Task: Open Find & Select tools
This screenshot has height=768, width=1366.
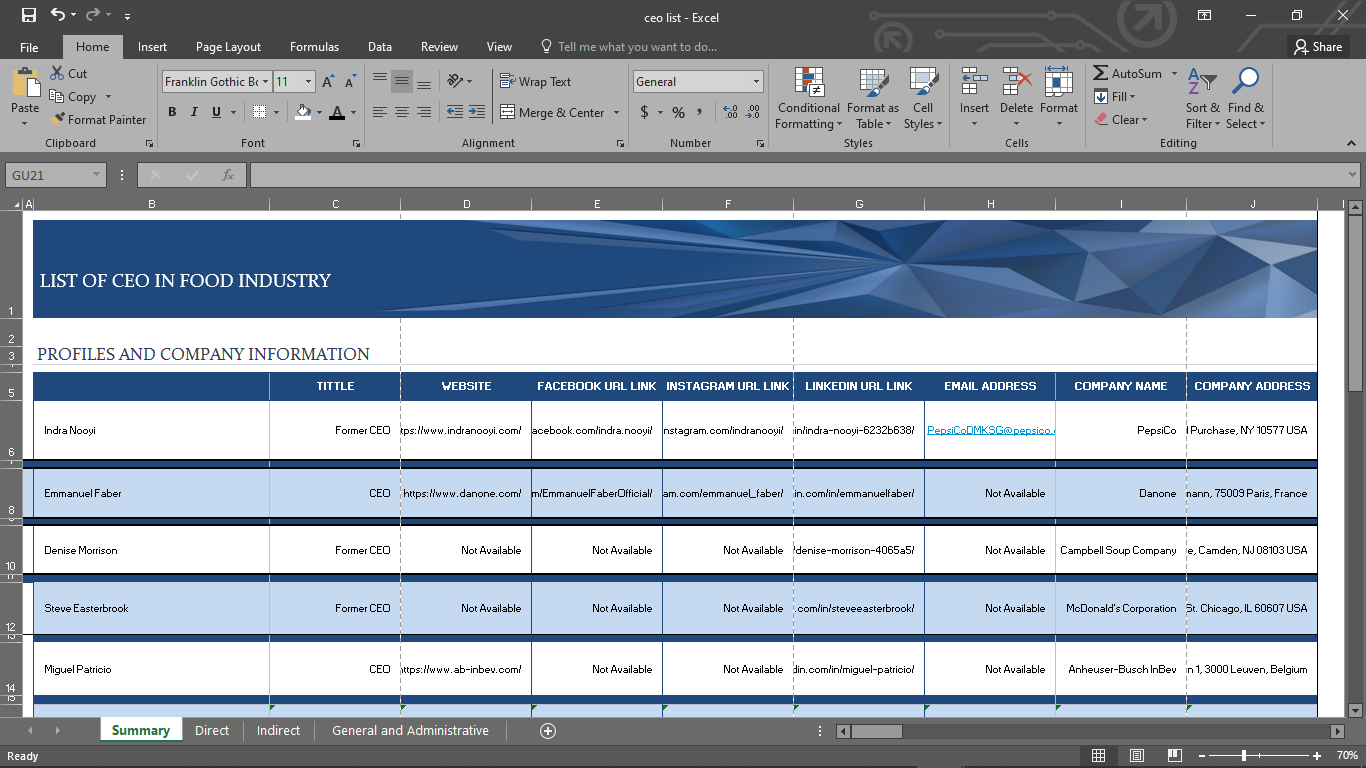Action: [1245, 98]
